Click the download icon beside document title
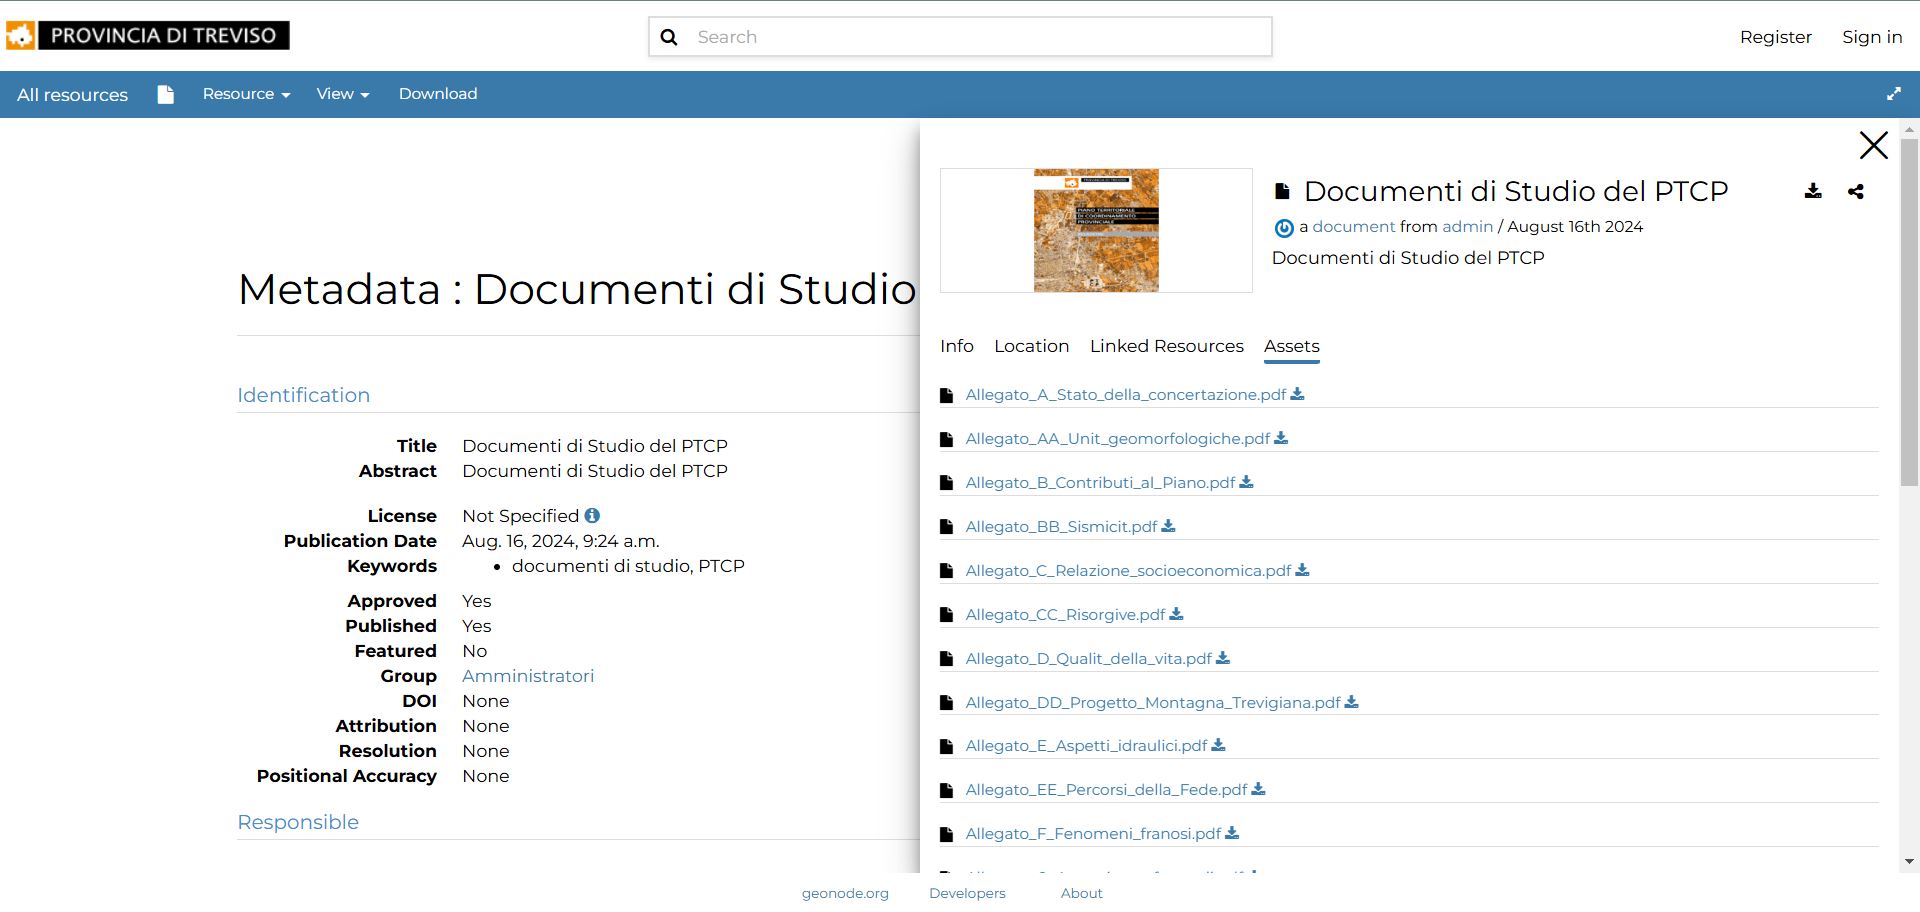The width and height of the screenshot is (1920, 912). [x=1813, y=191]
